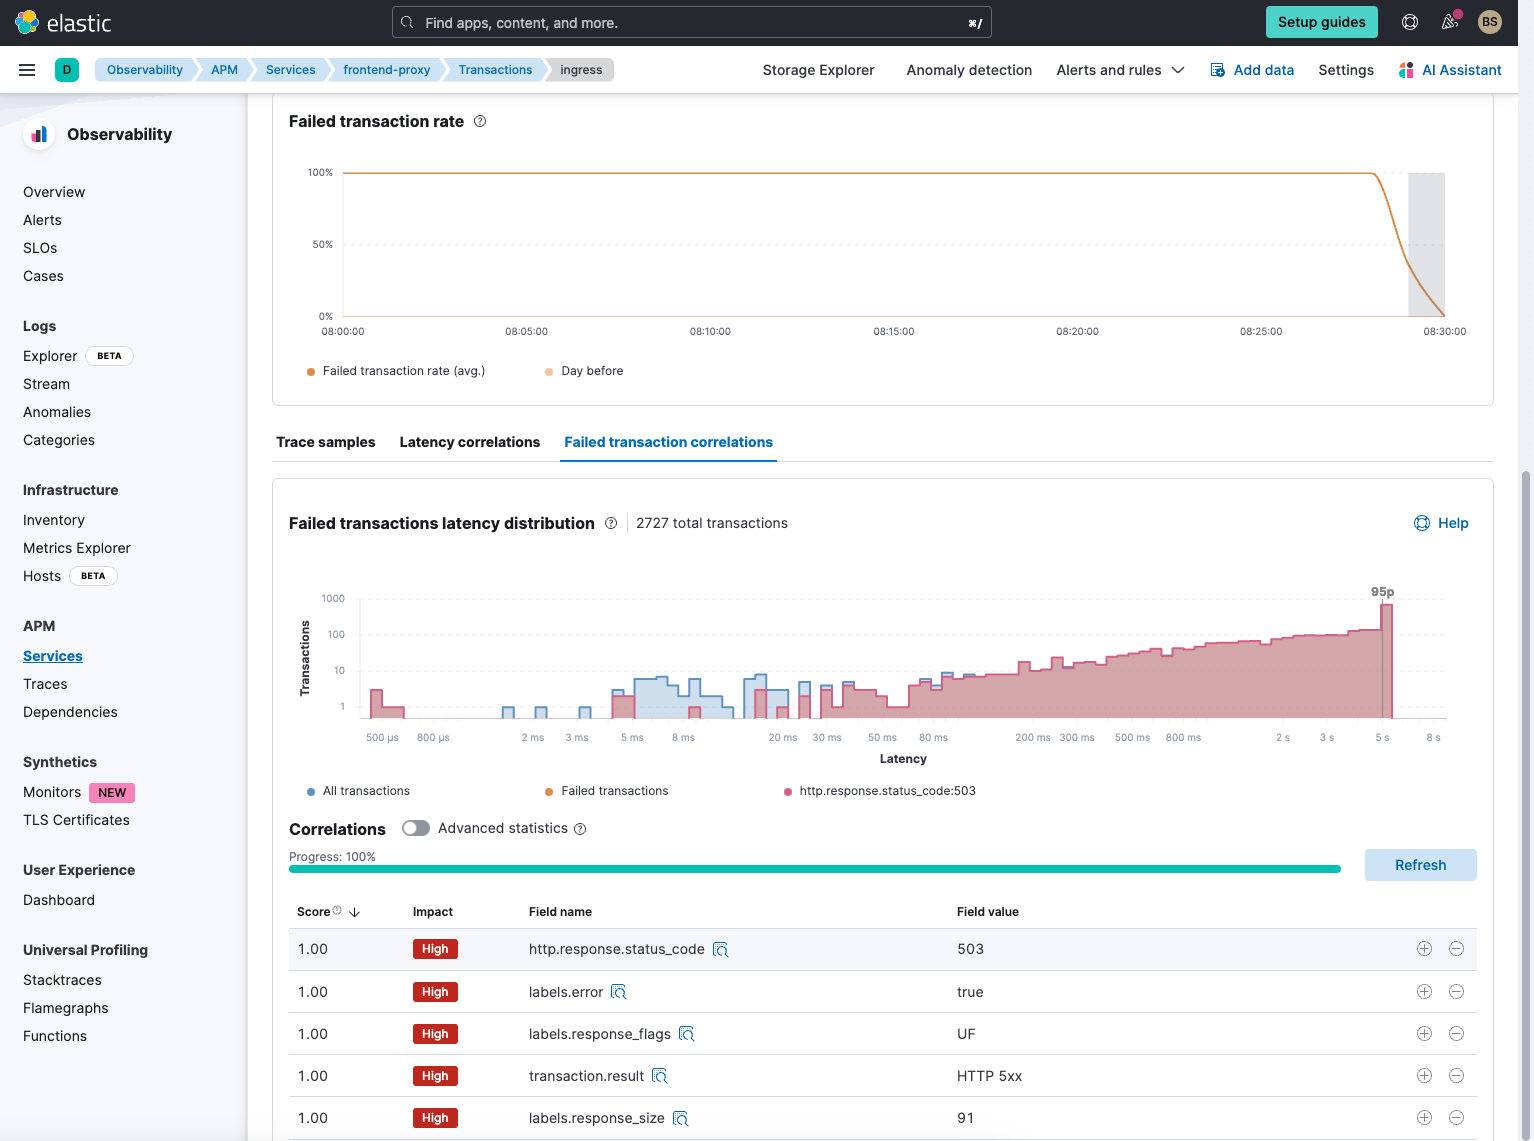This screenshot has height=1141, width=1534.
Task: Enable the Advanced statistics switch
Action: coord(416,828)
